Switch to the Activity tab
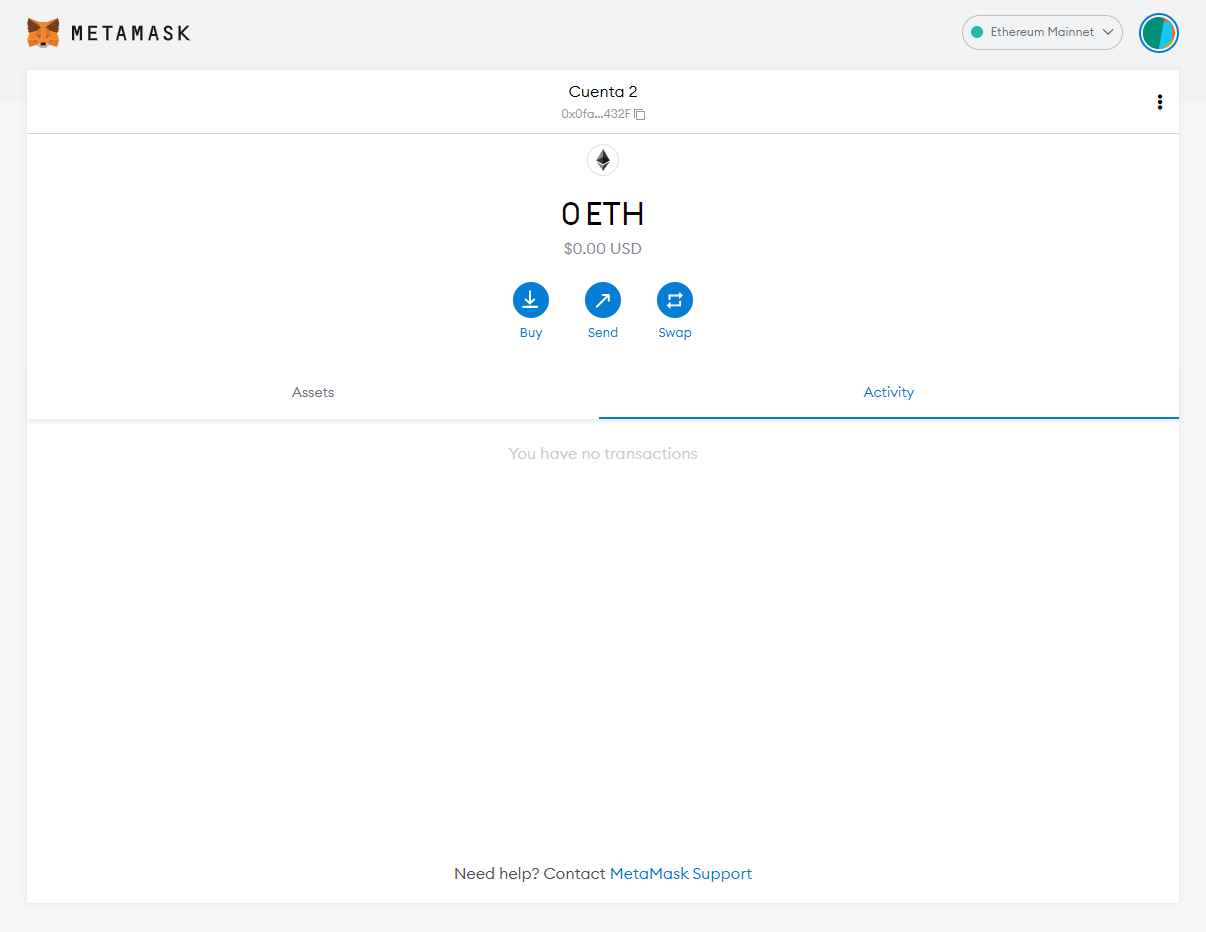 coord(888,392)
